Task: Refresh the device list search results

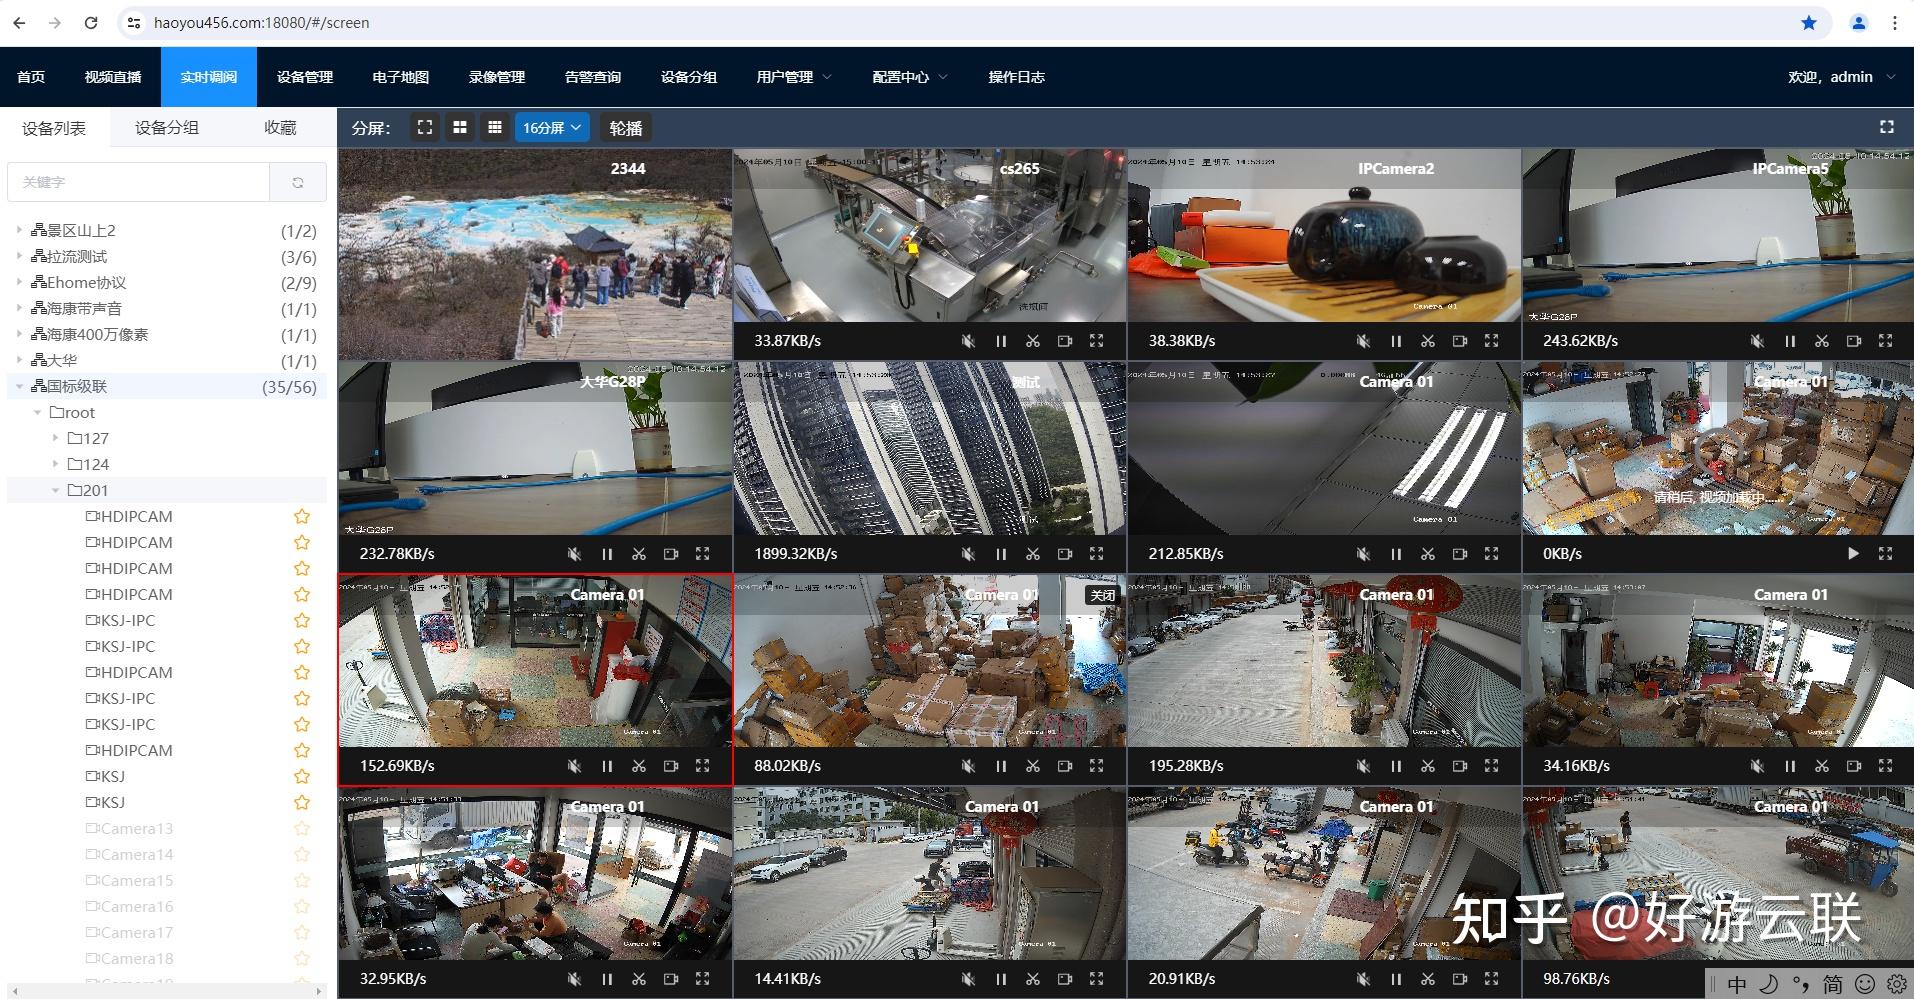Action: coord(297,182)
